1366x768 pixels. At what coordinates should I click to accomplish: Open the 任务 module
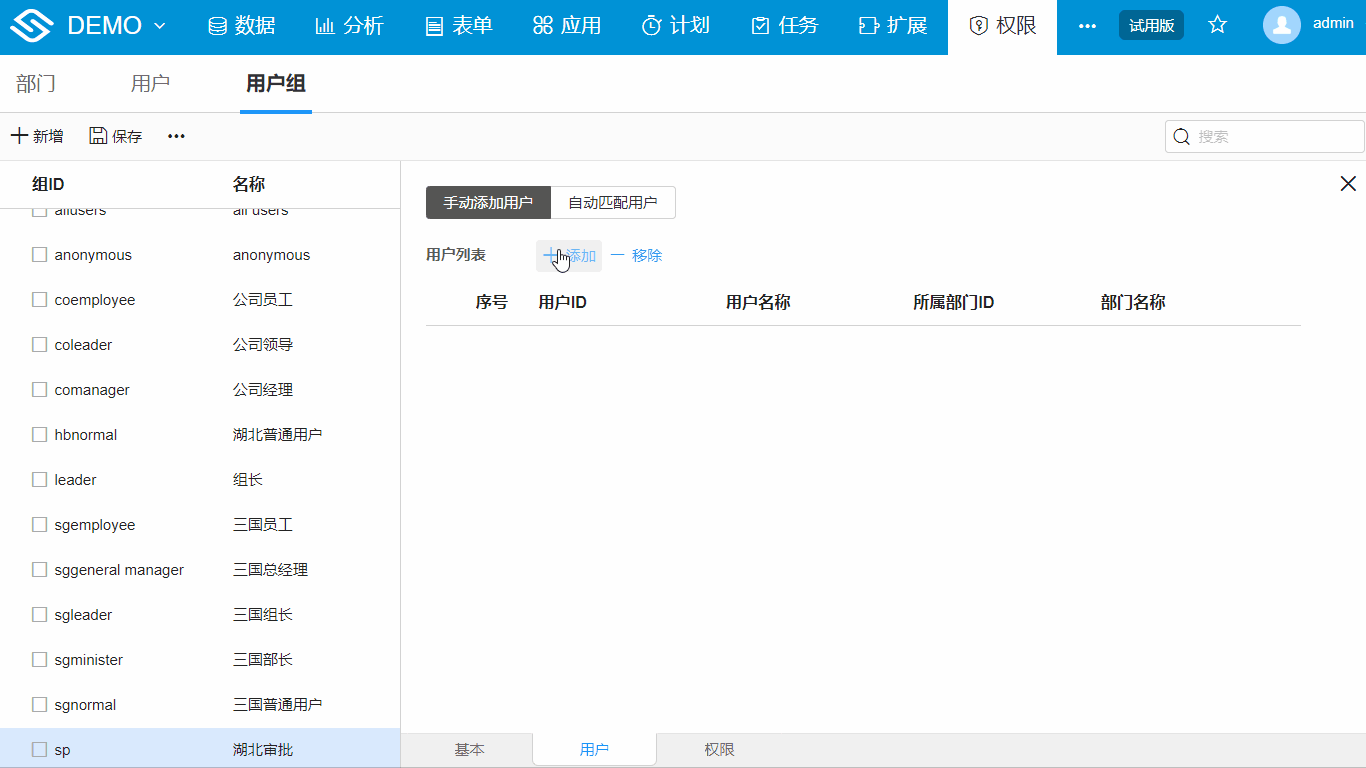tap(784, 25)
